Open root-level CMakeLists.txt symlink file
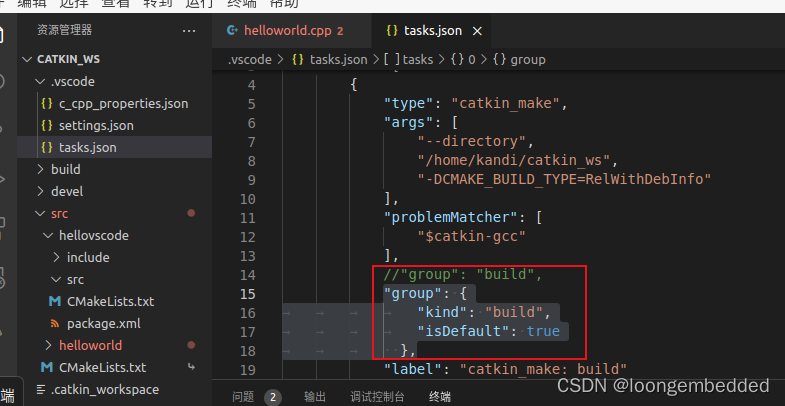 (114, 367)
